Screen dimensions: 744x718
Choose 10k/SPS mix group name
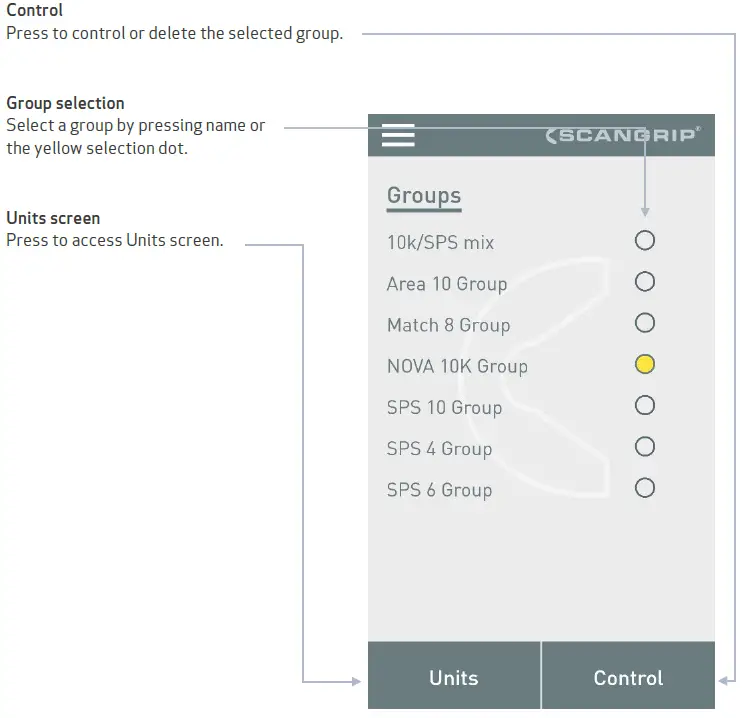(440, 242)
